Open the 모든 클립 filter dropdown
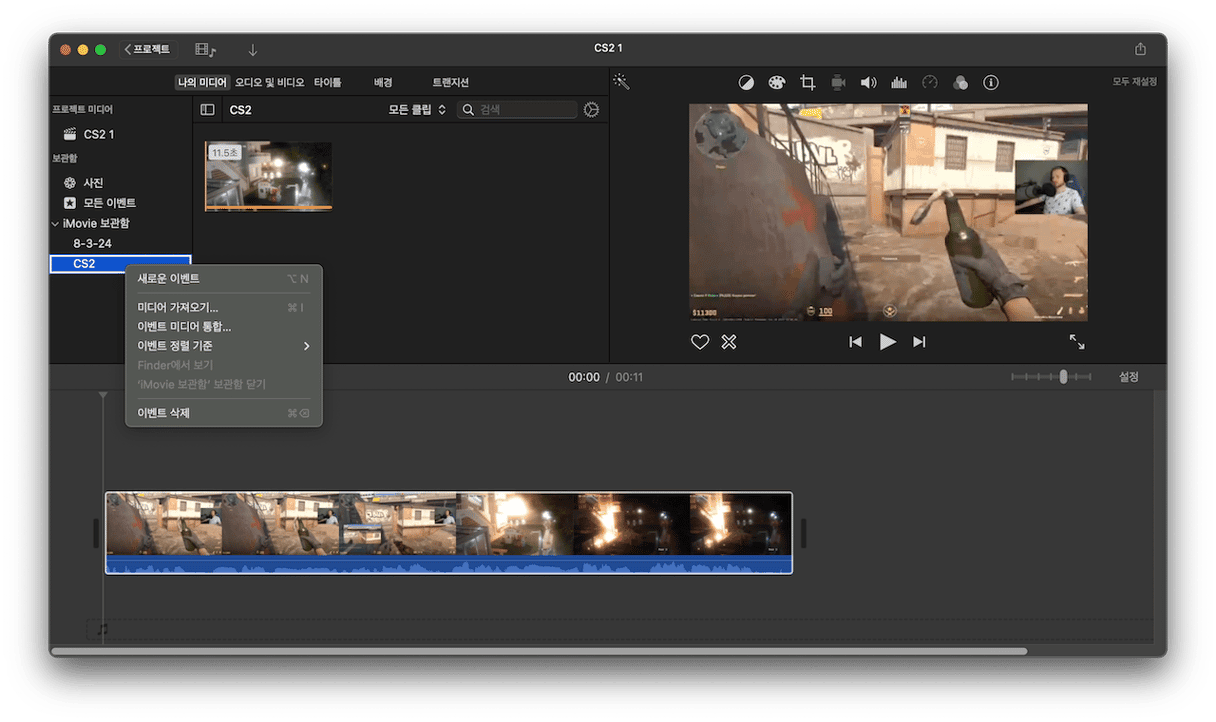 pyautogui.click(x=417, y=110)
